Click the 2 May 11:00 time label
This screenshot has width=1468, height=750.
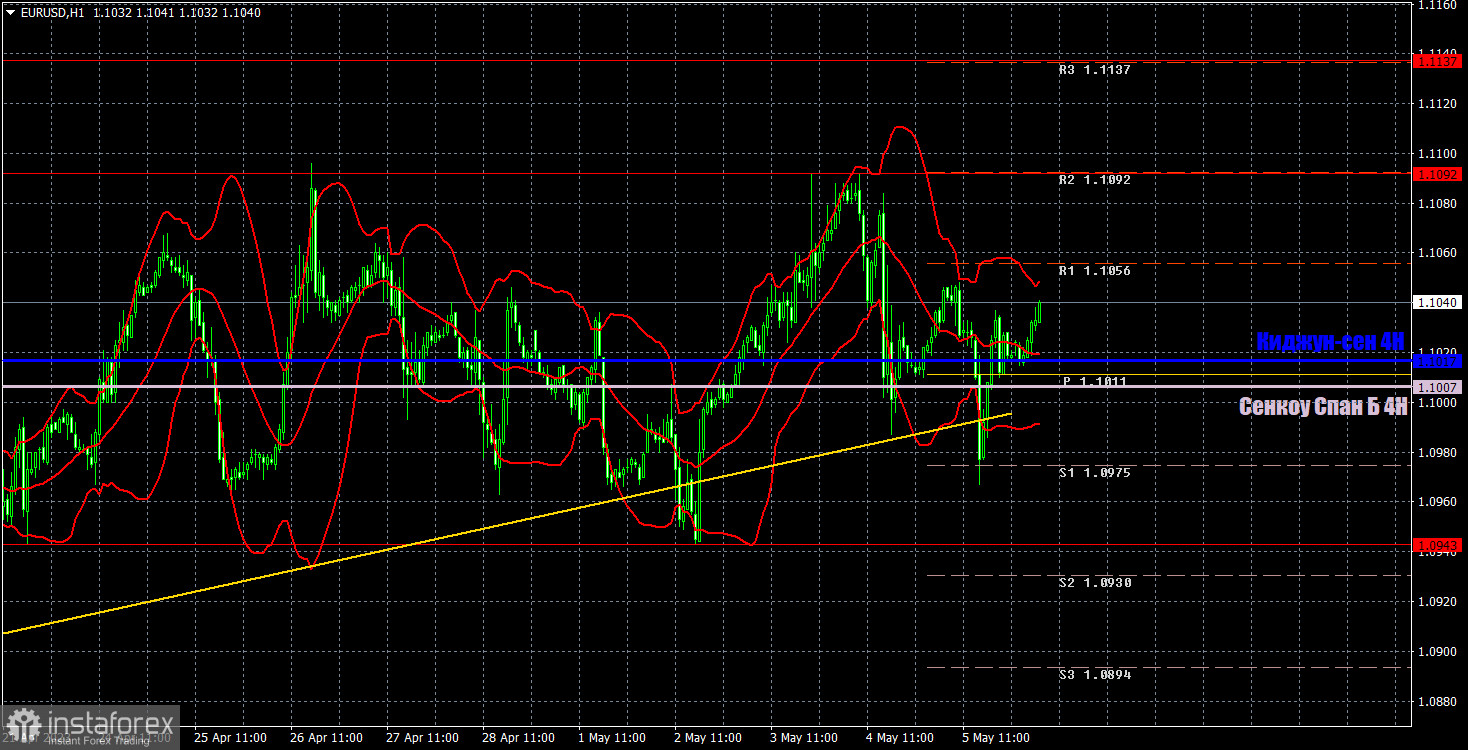[x=710, y=738]
